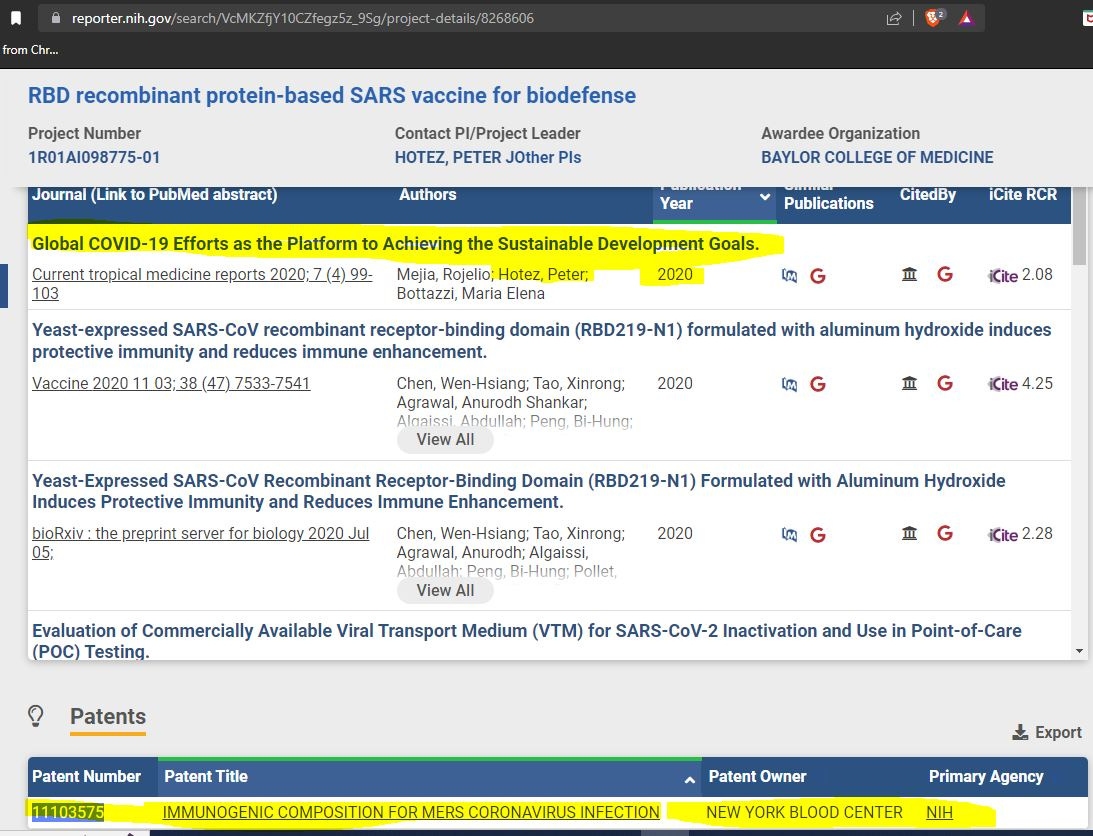Open CitedBy Google icon for Vaccine 2020 row
This screenshot has height=836, width=1093.
coord(945,383)
